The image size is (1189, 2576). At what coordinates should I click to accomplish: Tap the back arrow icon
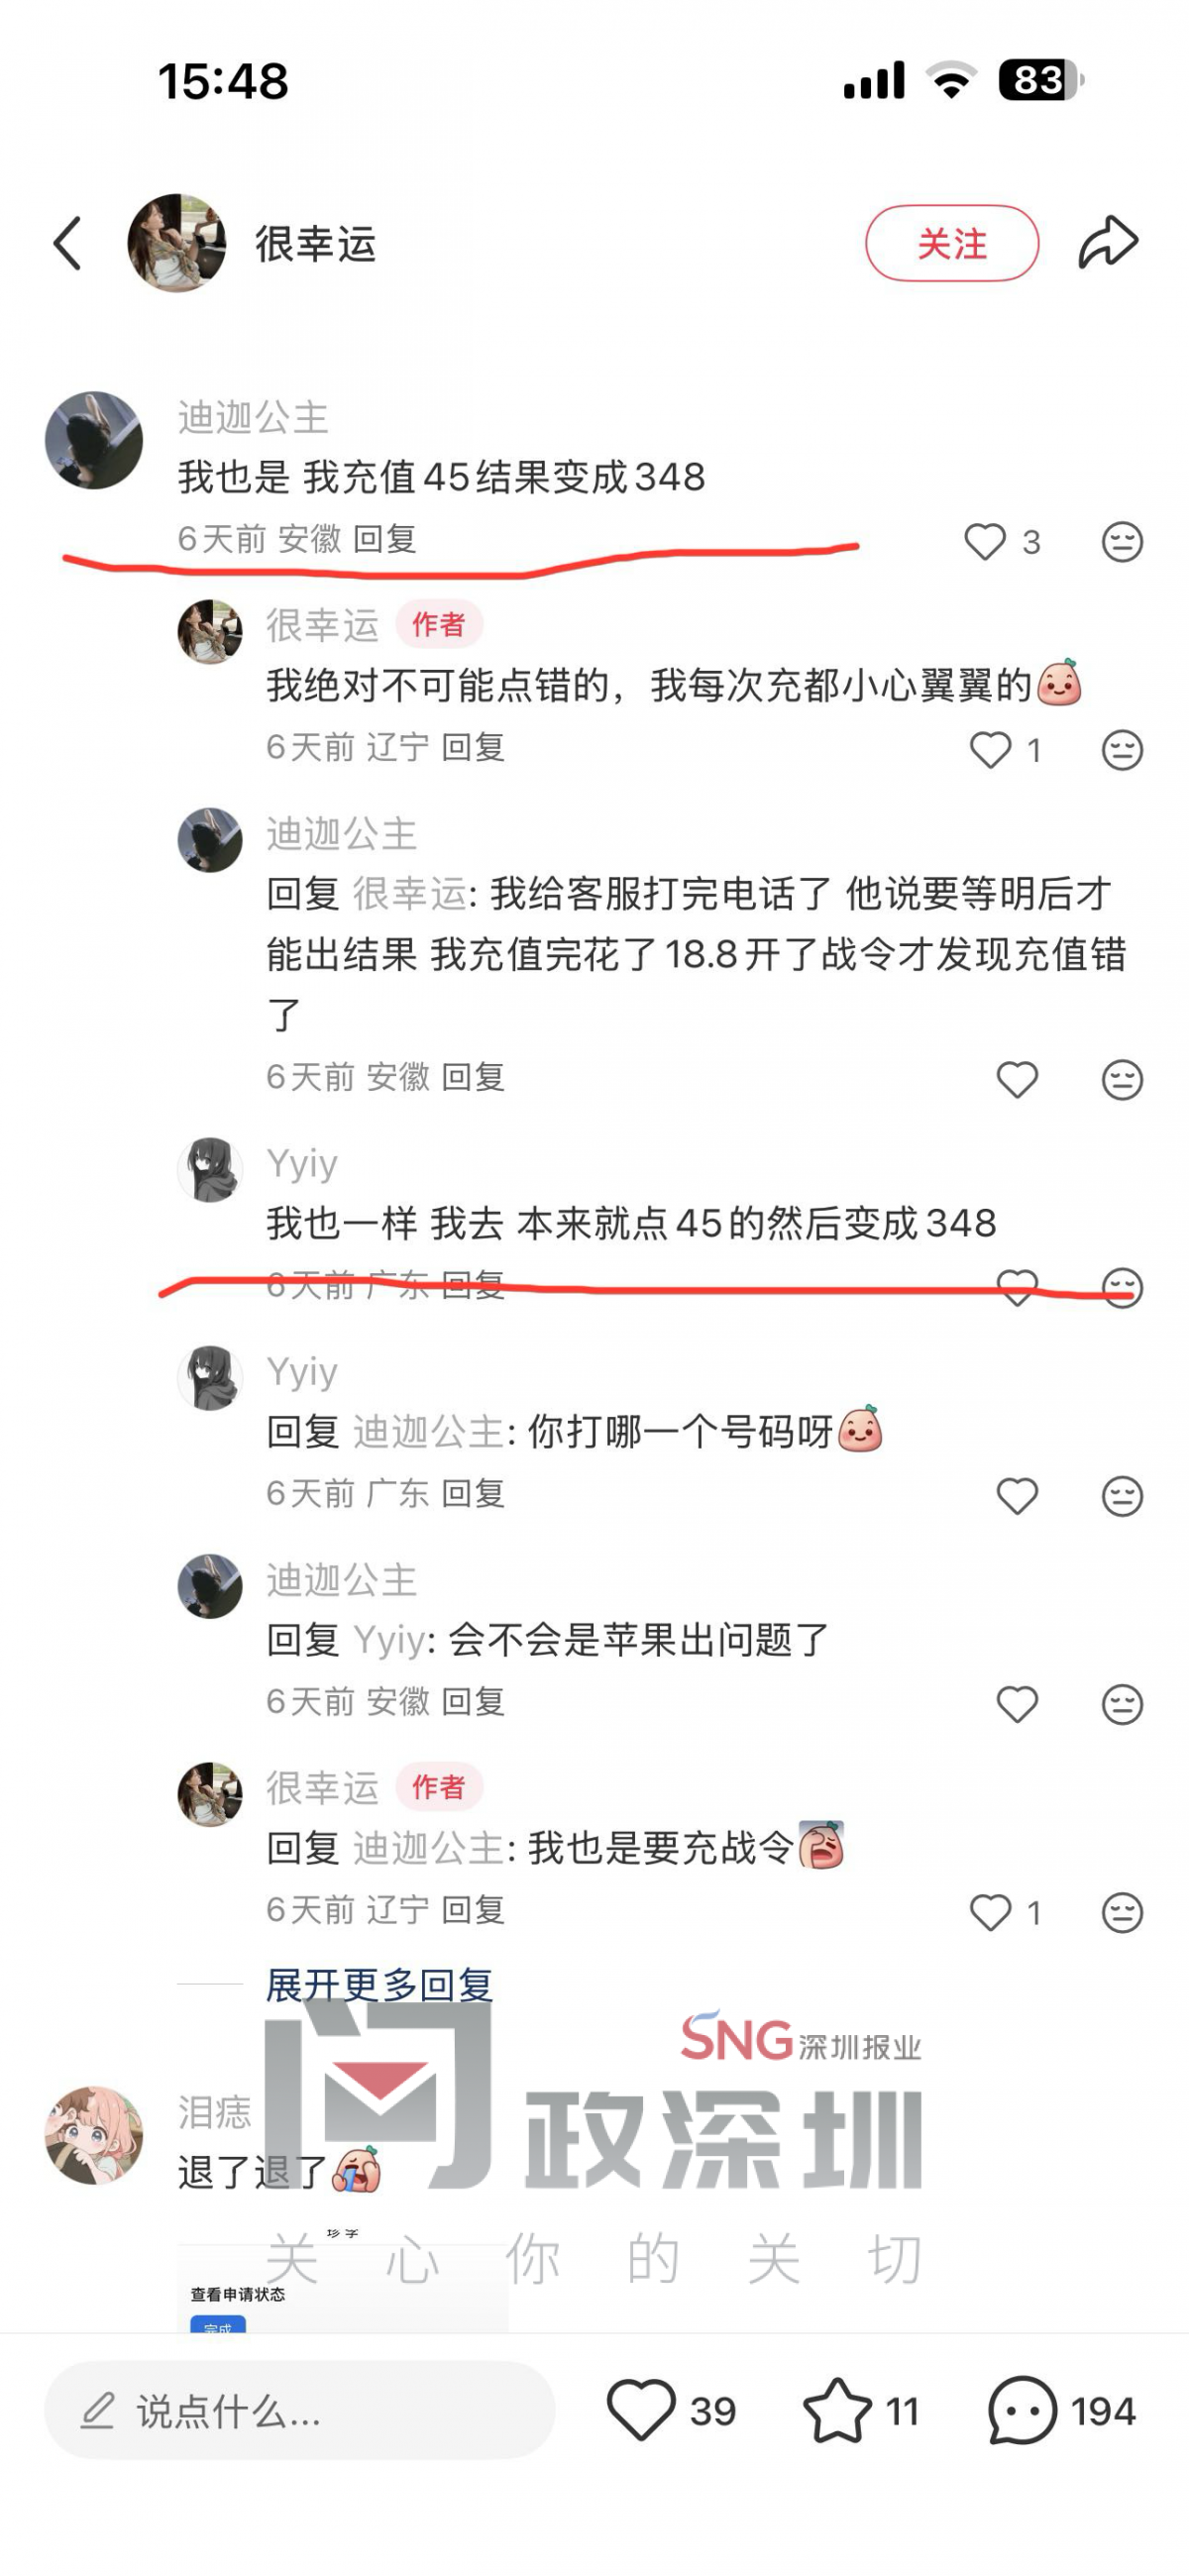67,243
